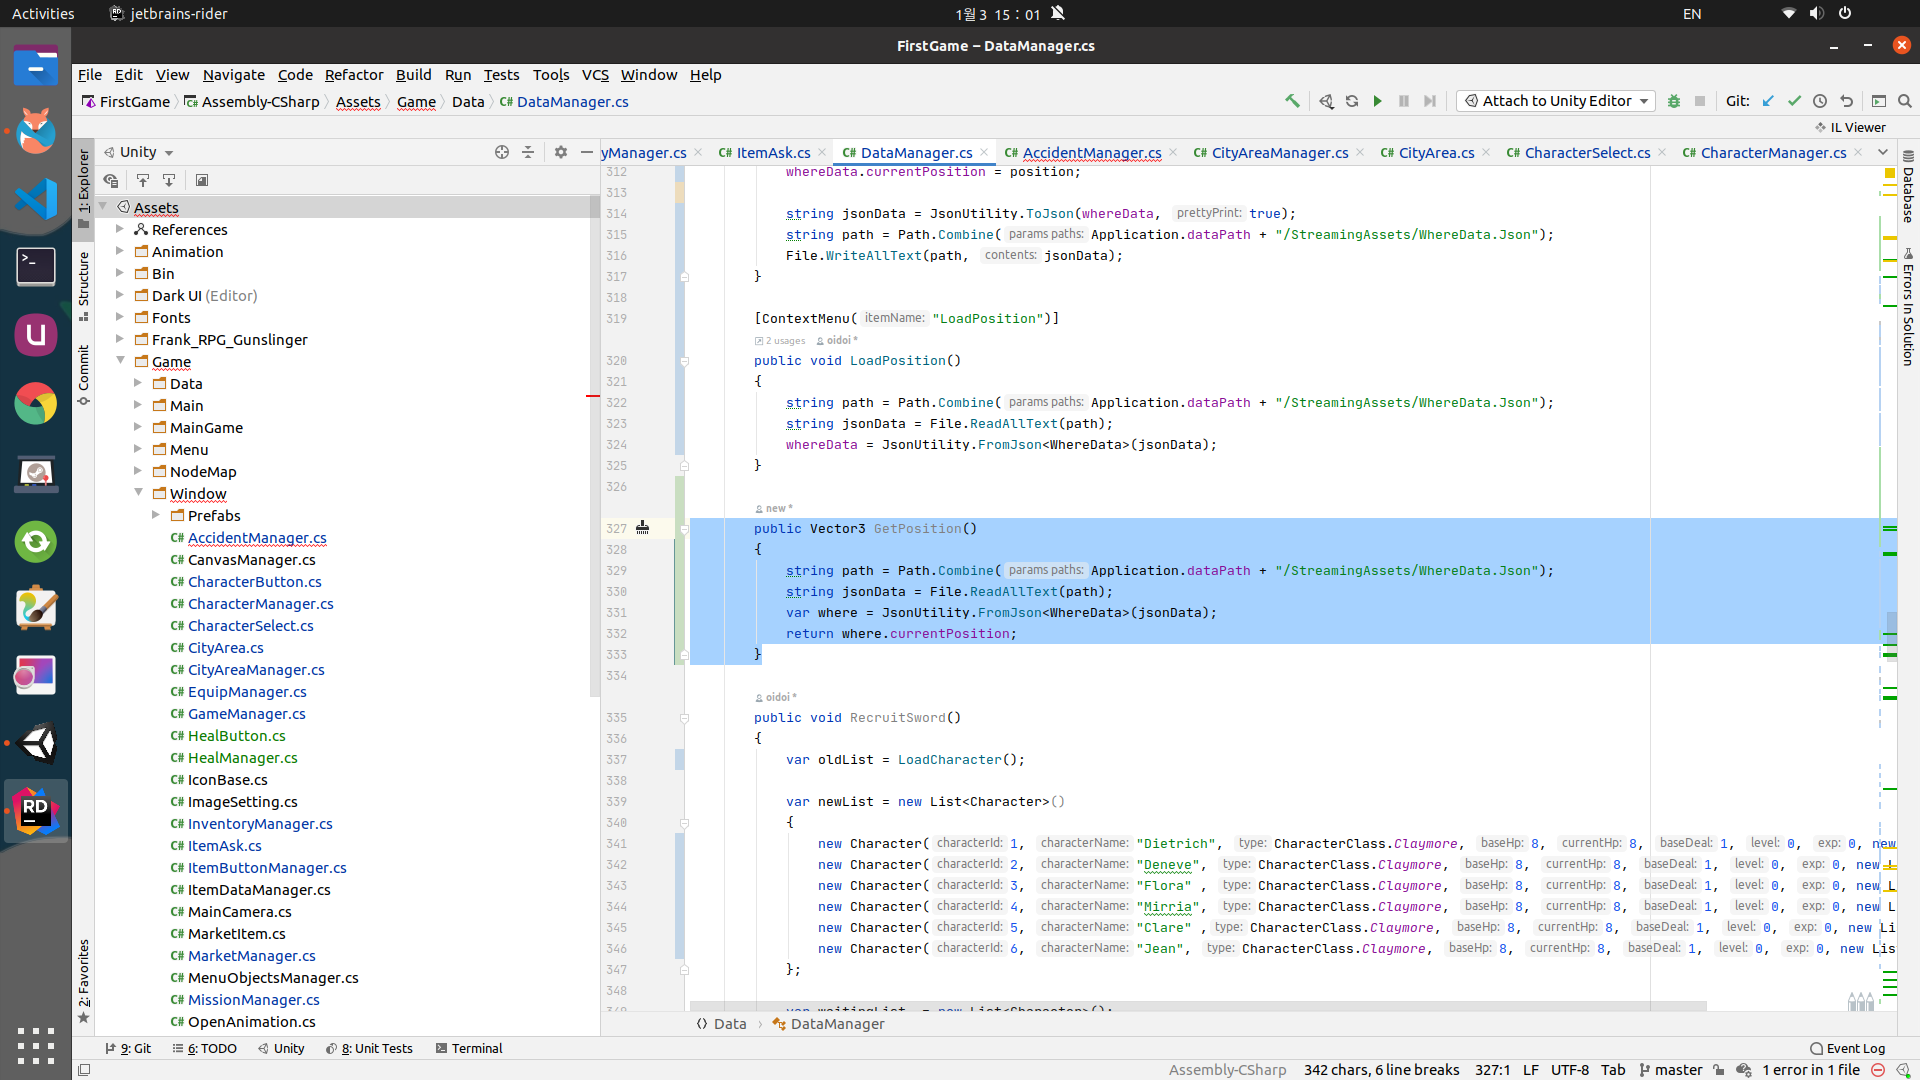Toggle the preview icon in Explorer toolbar

(202, 180)
